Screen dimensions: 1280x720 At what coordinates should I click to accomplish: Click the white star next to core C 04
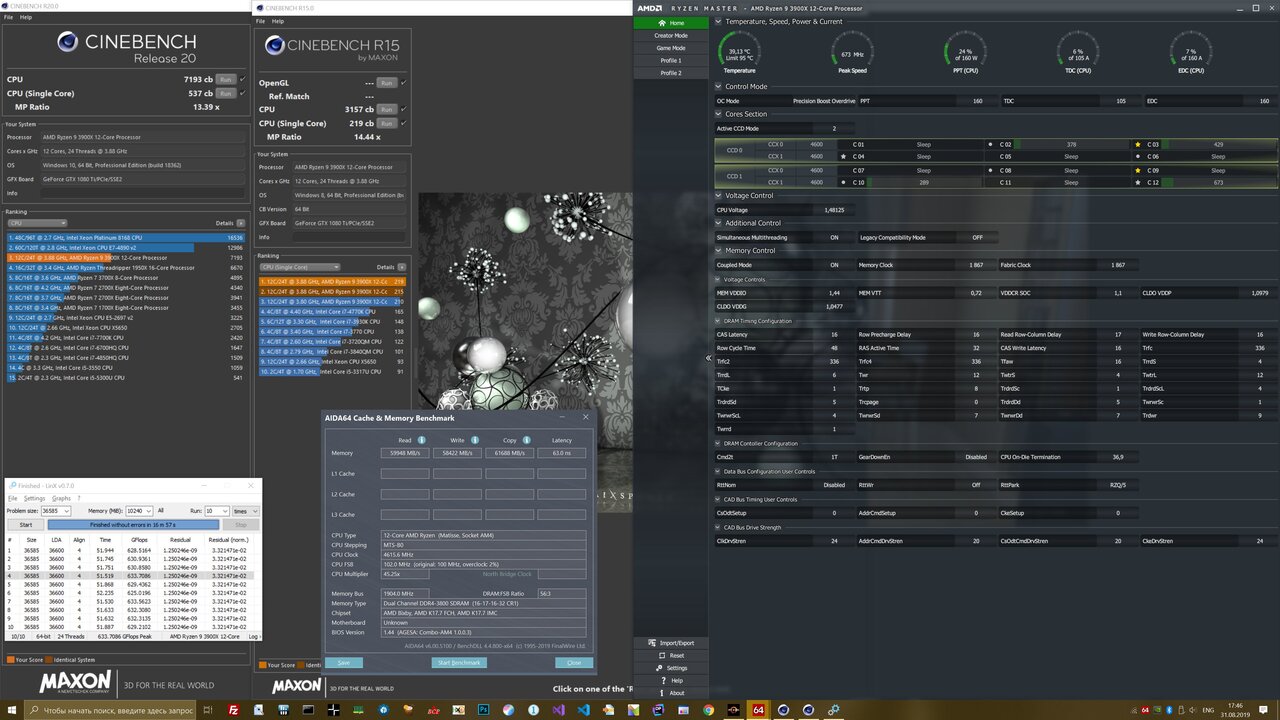[x=843, y=156]
